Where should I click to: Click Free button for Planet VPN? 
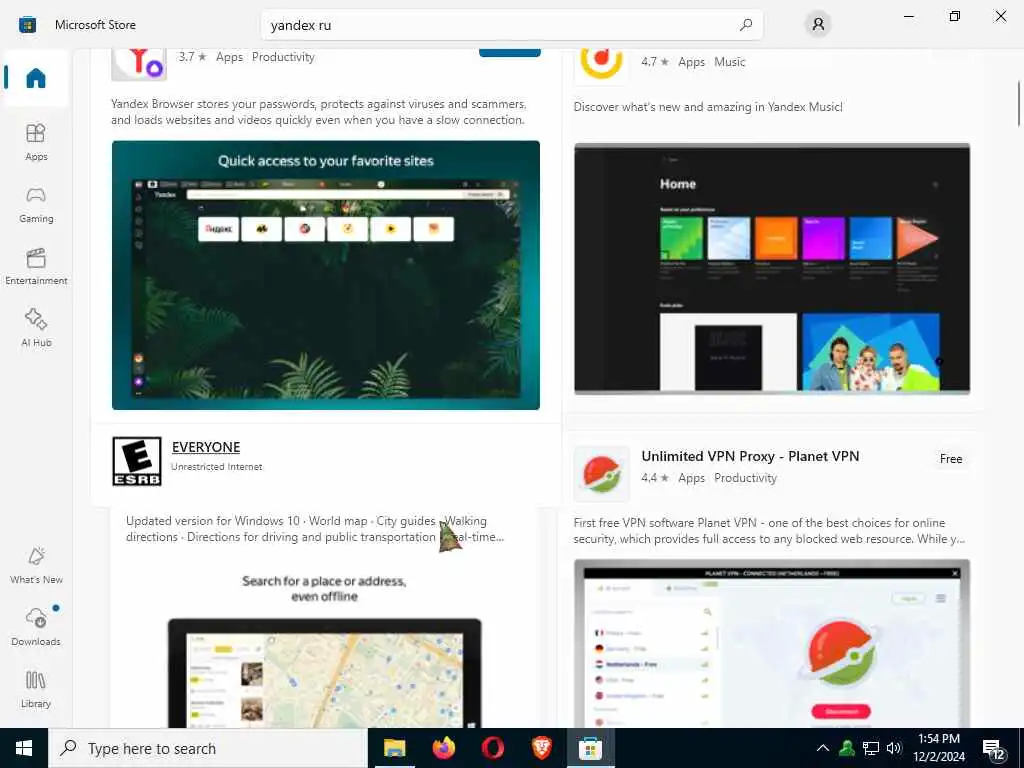(x=951, y=458)
